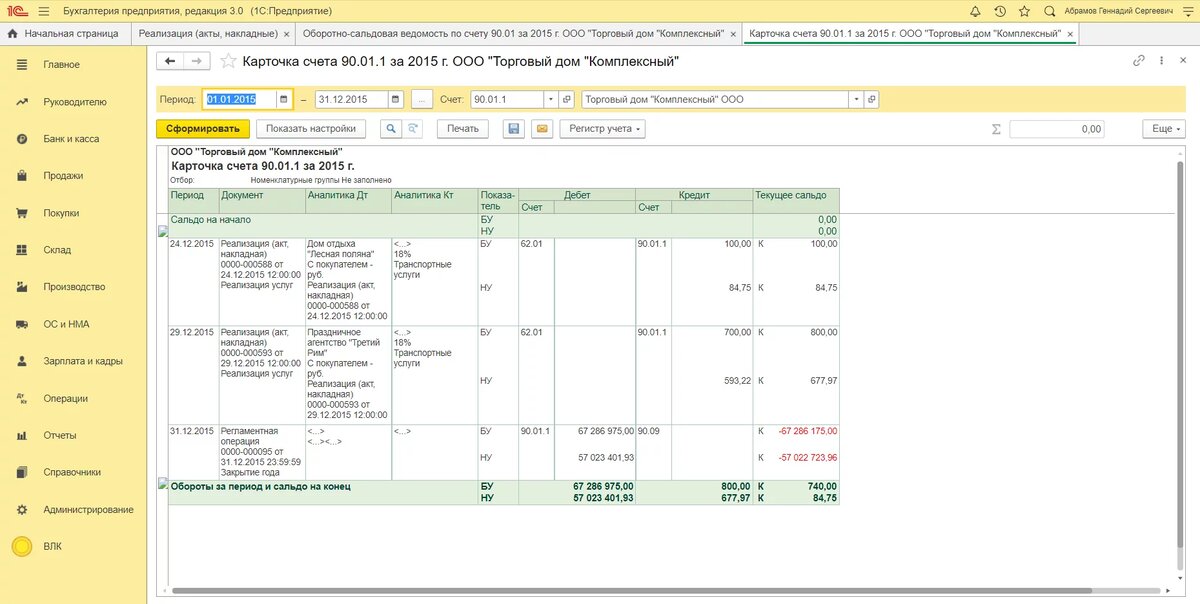Click Показать настройки button

tap(311, 129)
